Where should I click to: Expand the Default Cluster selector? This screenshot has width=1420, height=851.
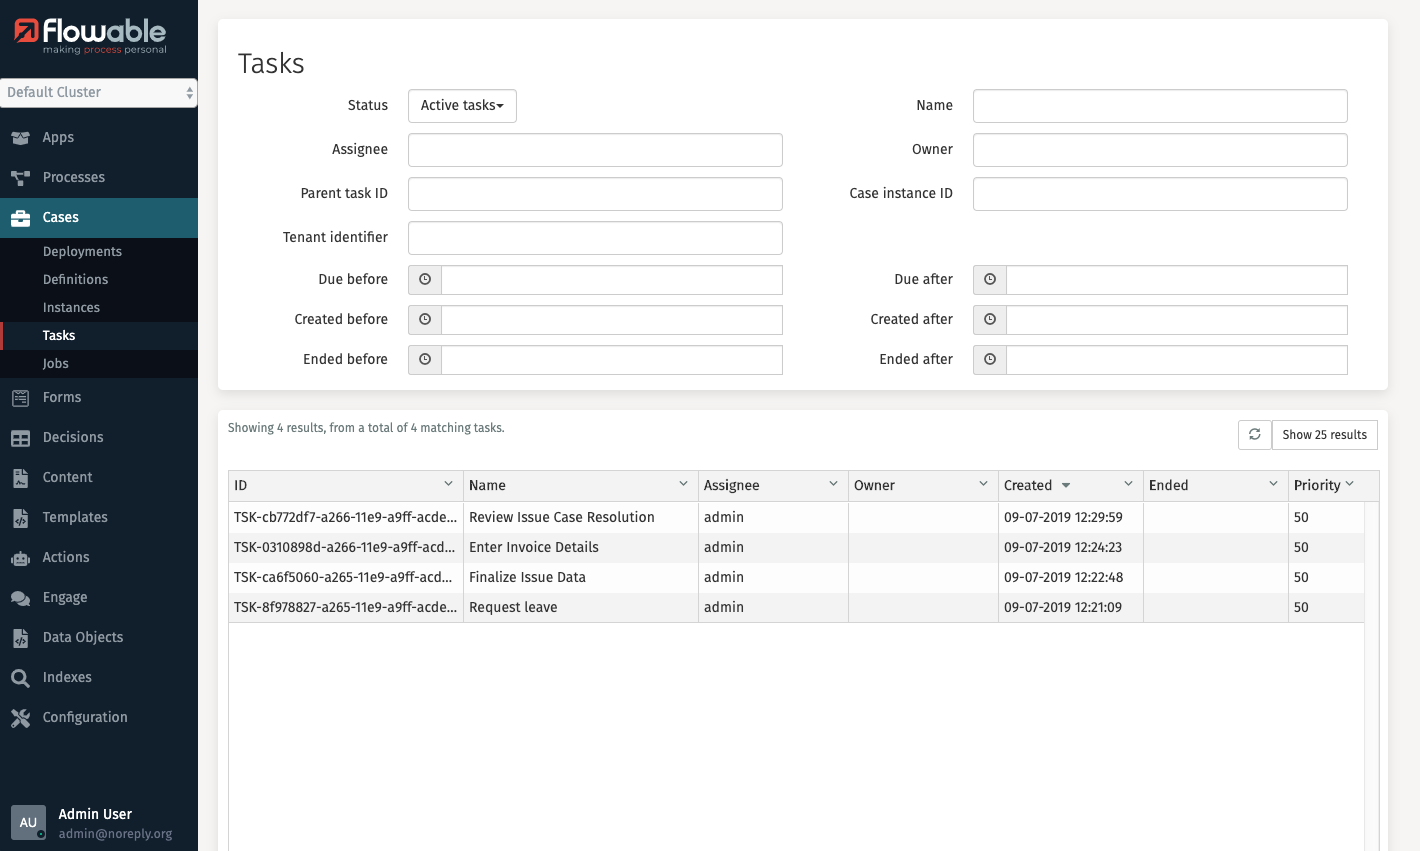point(98,93)
